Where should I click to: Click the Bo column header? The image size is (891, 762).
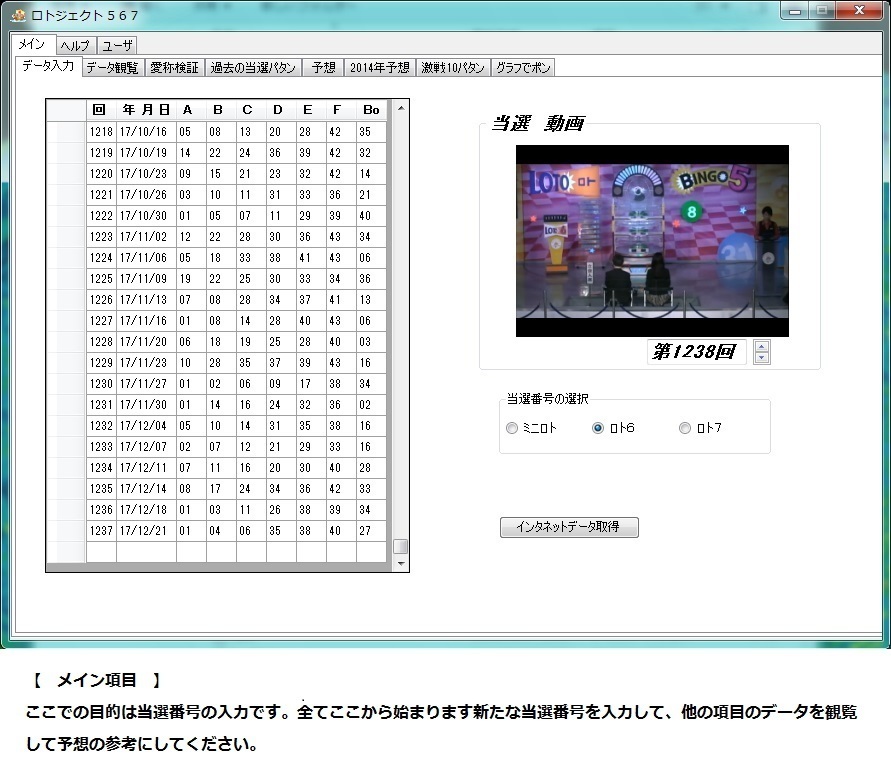pyautogui.click(x=371, y=110)
